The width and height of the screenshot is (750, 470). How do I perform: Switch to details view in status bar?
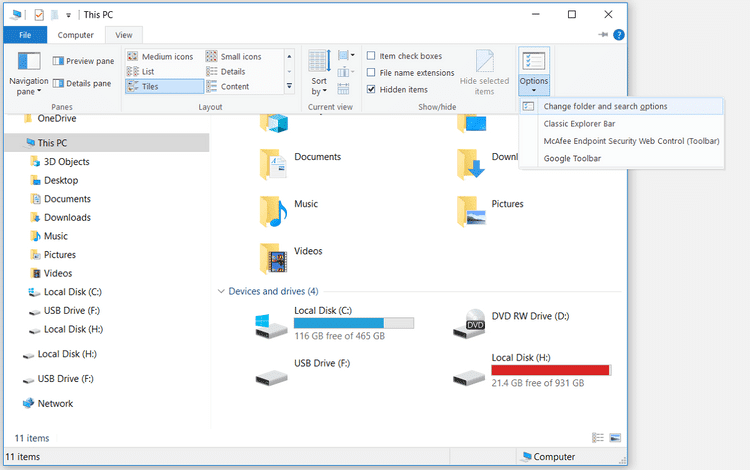point(598,437)
